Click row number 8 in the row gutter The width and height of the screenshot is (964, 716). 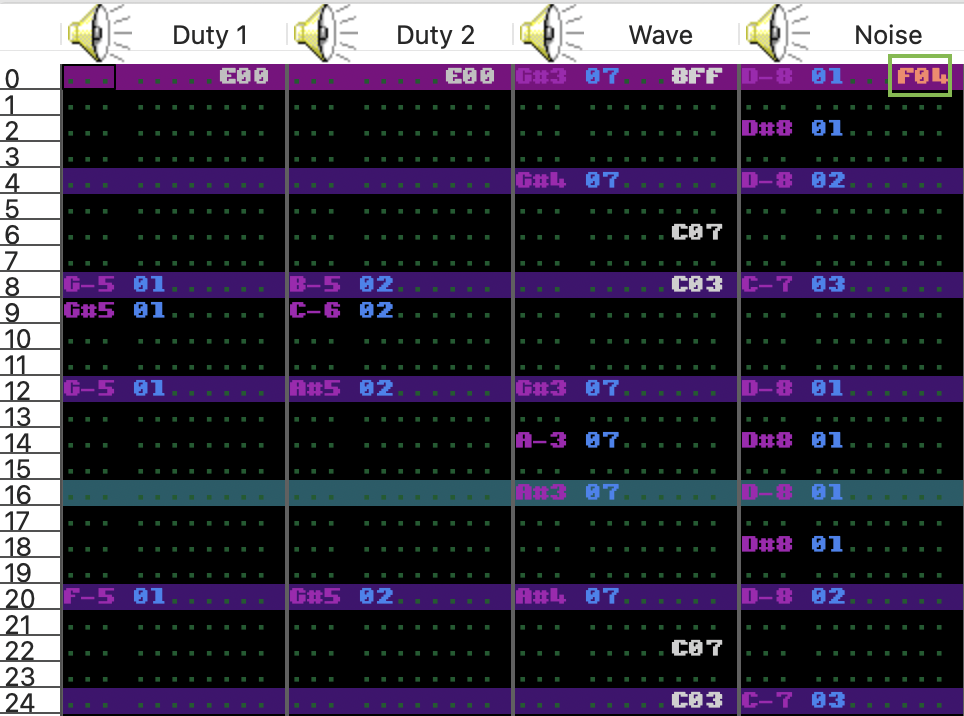tap(12, 287)
